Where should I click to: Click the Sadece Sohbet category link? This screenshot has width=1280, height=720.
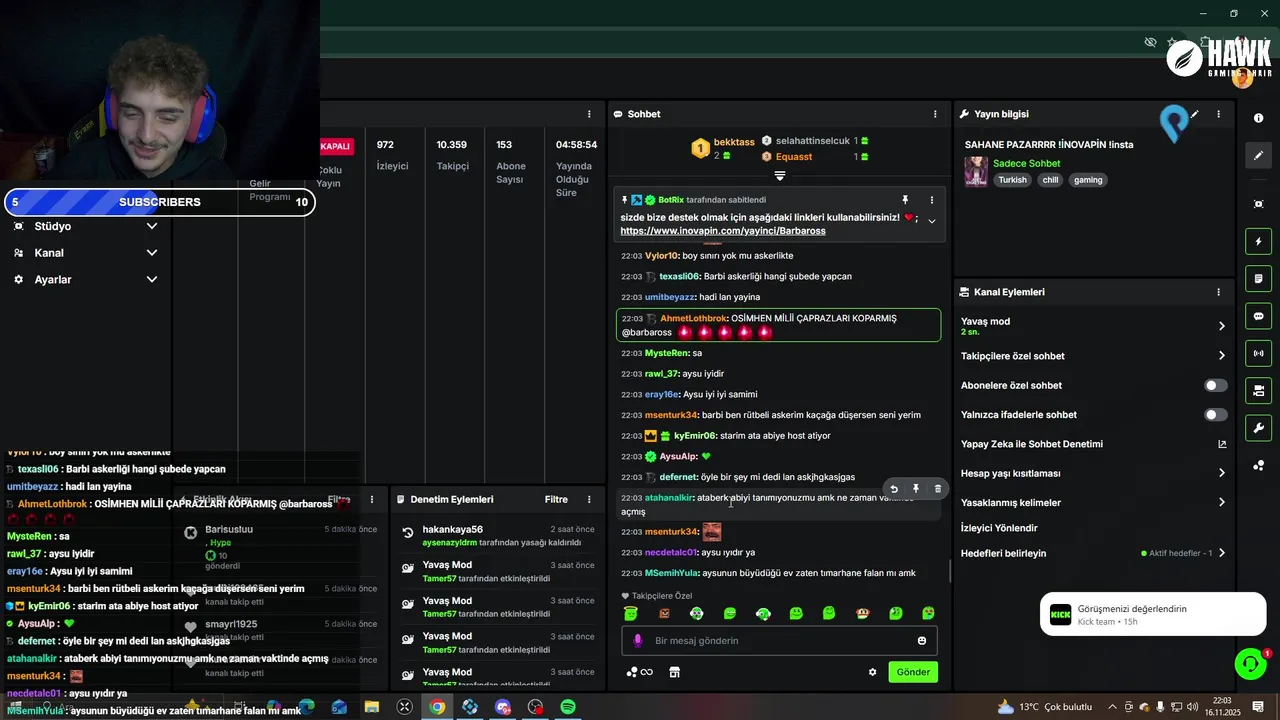1027,163
